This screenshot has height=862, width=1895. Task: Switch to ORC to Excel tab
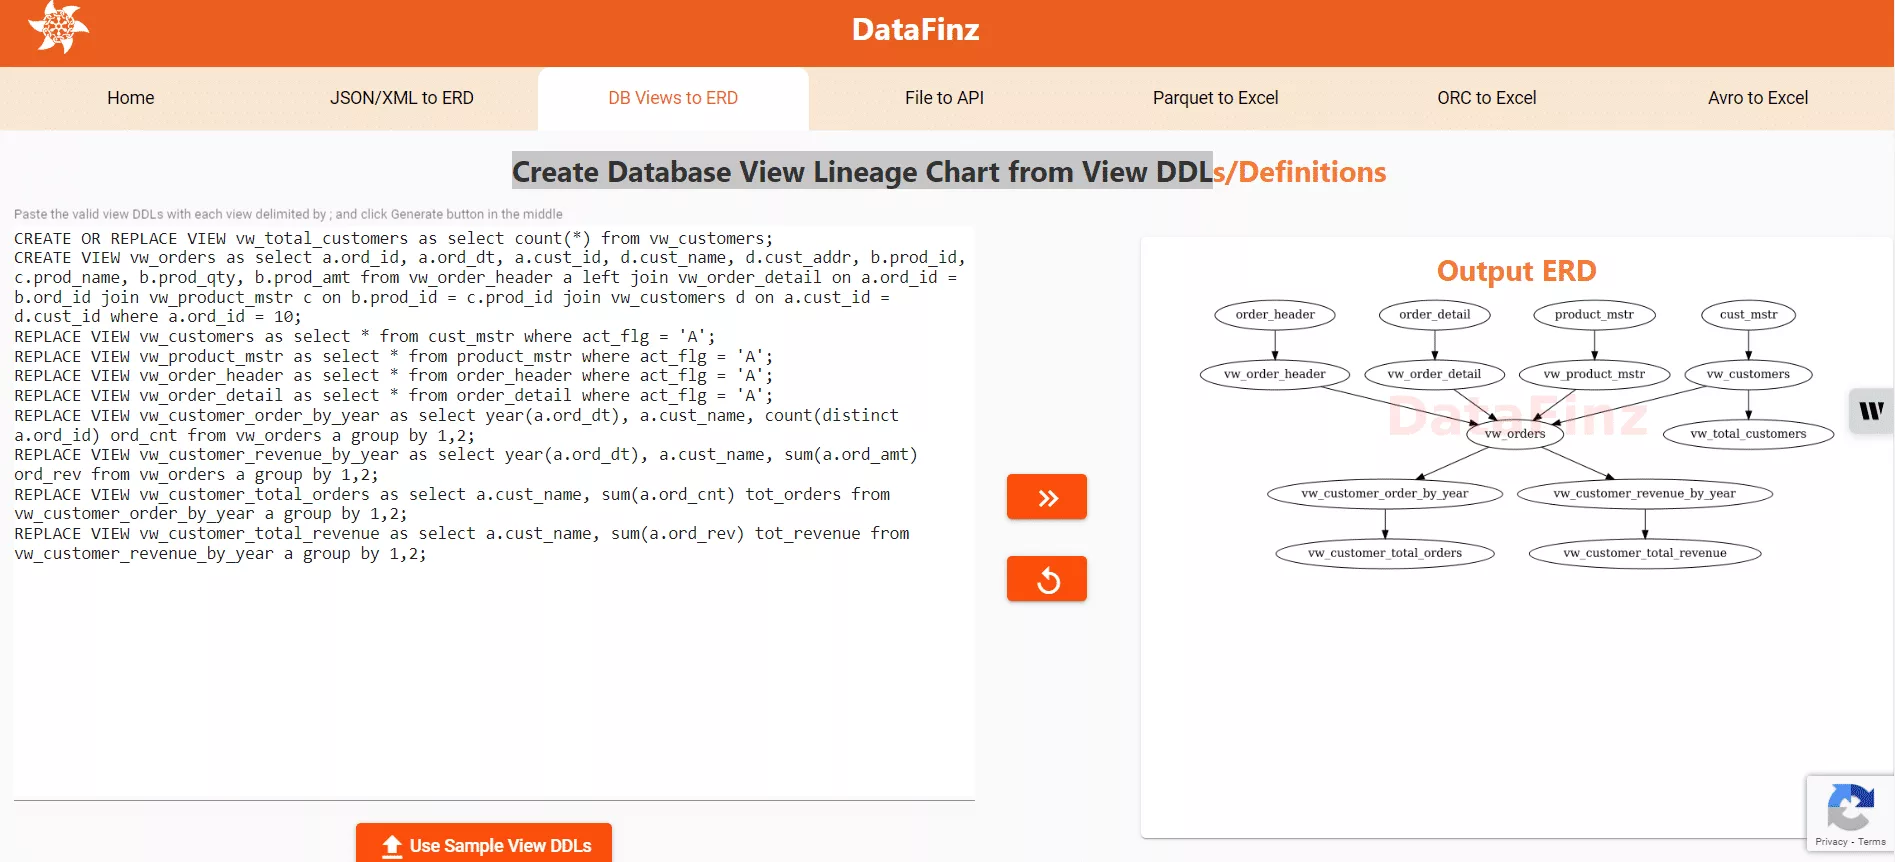tap(1486, 98)
